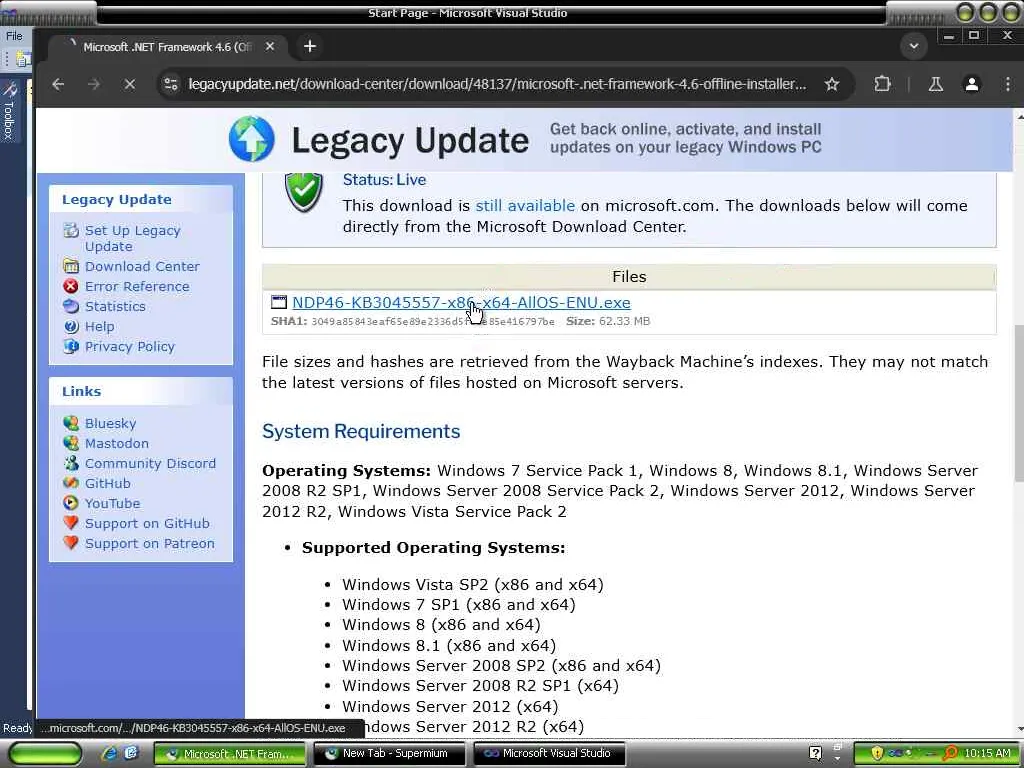Screen dimensions: 1024x768
Task: Stop loading the page
Action: coord(129,84)
